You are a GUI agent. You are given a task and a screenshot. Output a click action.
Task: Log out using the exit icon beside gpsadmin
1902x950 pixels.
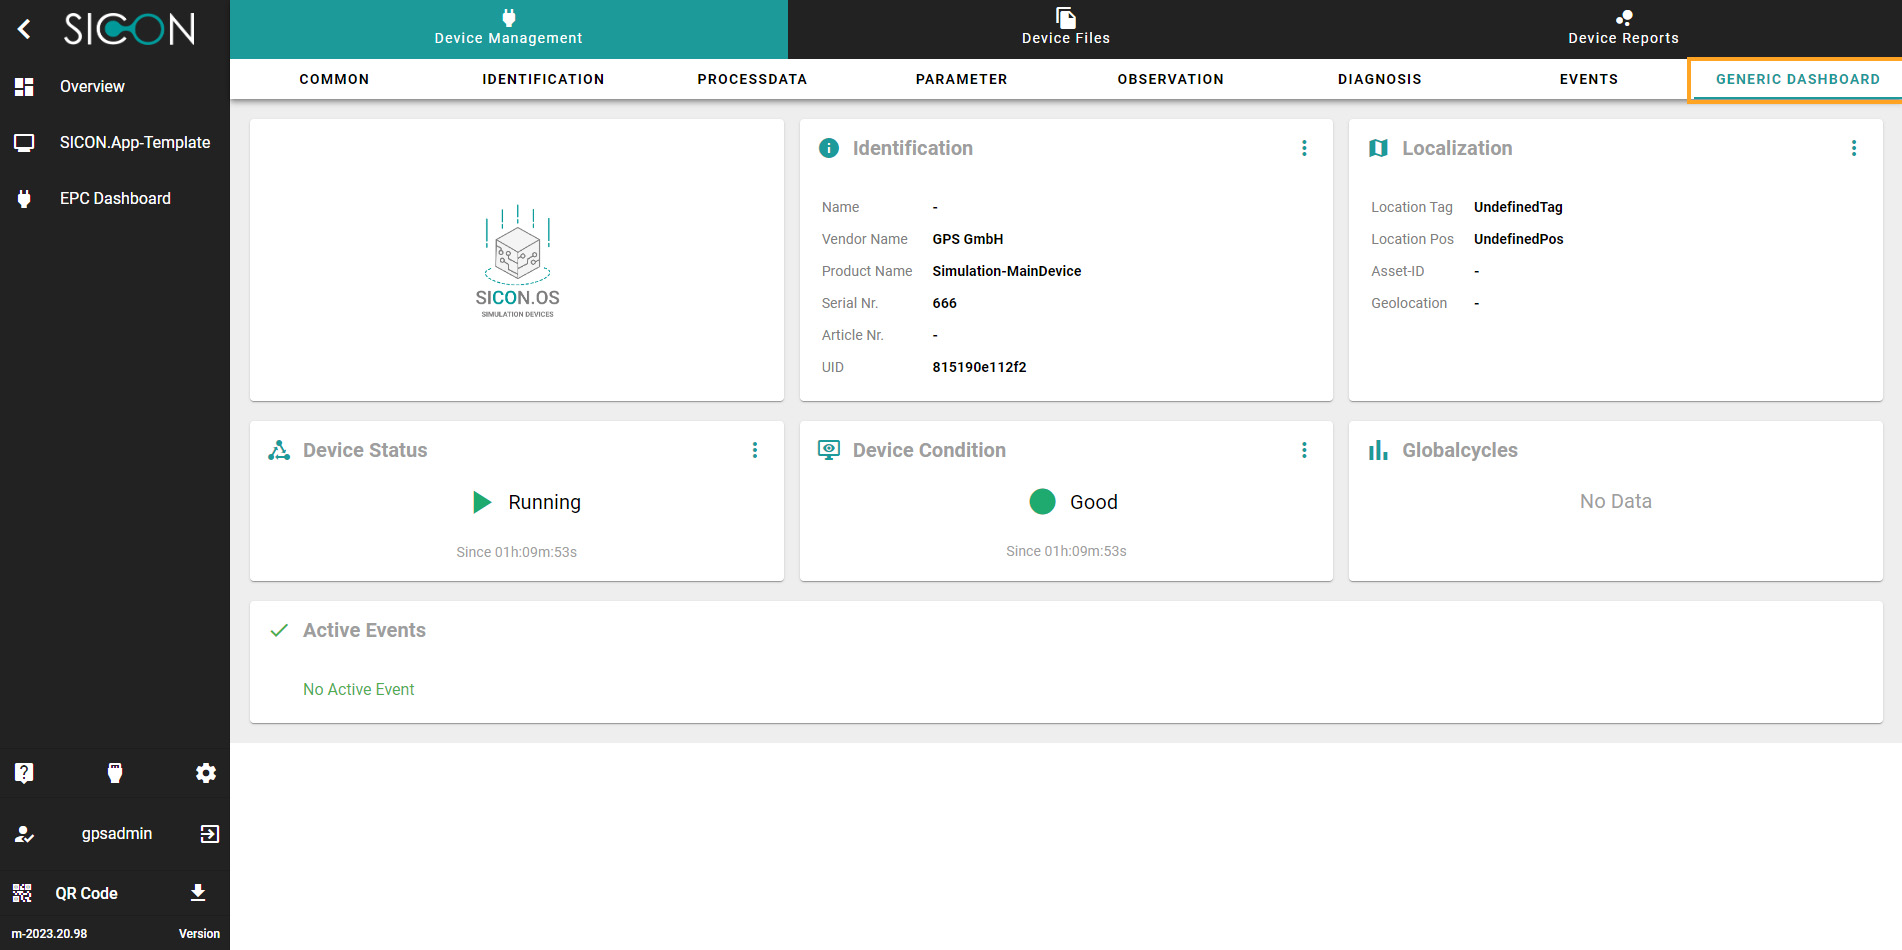[x=209, y=833]
